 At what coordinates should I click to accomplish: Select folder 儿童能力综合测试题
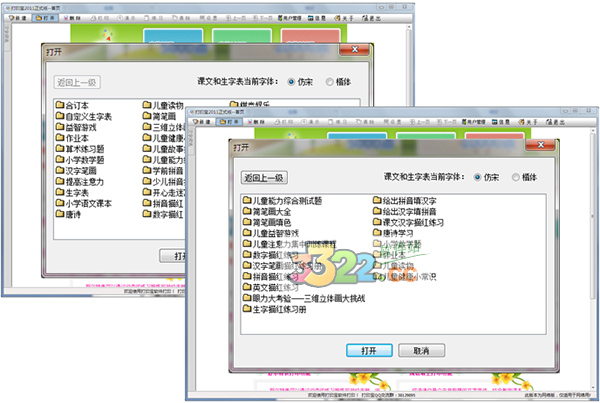[x=282, y=201]
